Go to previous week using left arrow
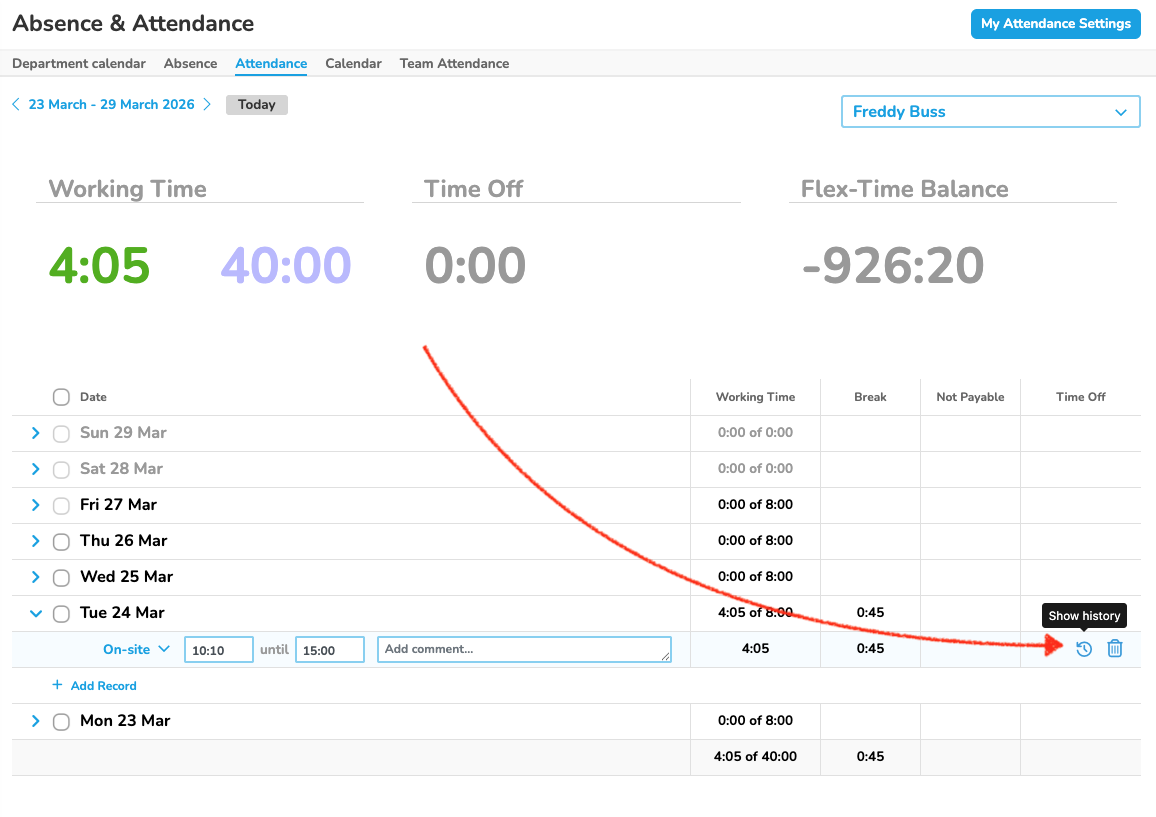Image resolution: width=1156 pixels, height=817 pixels. tap(16, 104)
